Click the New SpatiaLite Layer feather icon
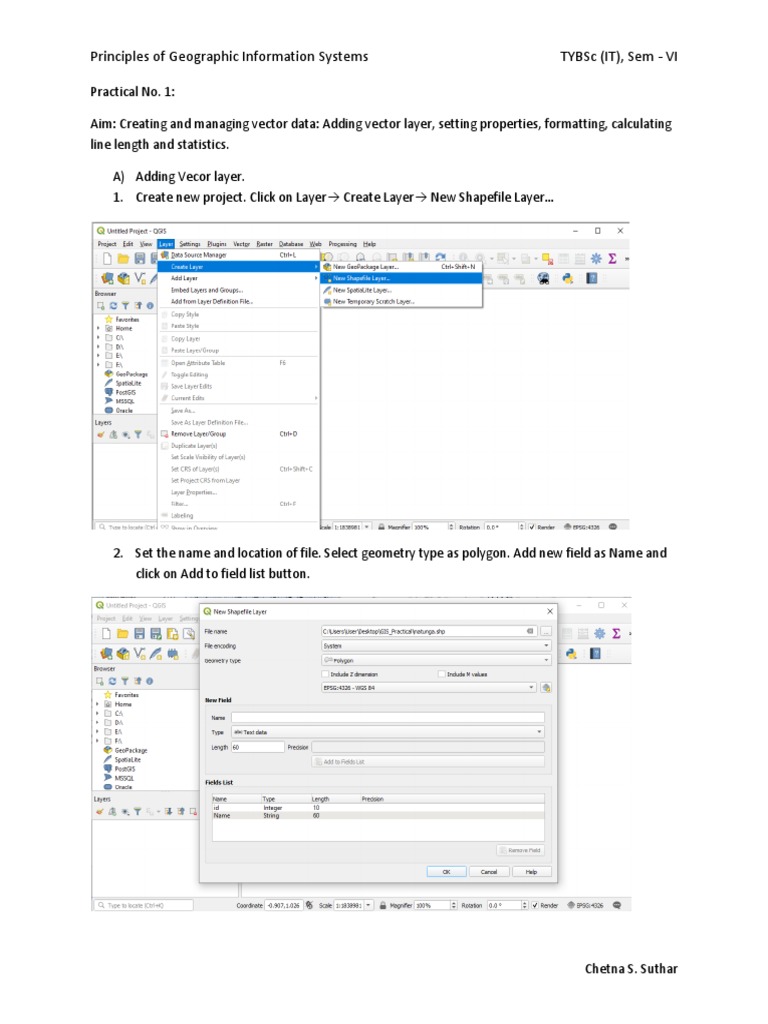The image size is (768, 1024). (326, 289)
